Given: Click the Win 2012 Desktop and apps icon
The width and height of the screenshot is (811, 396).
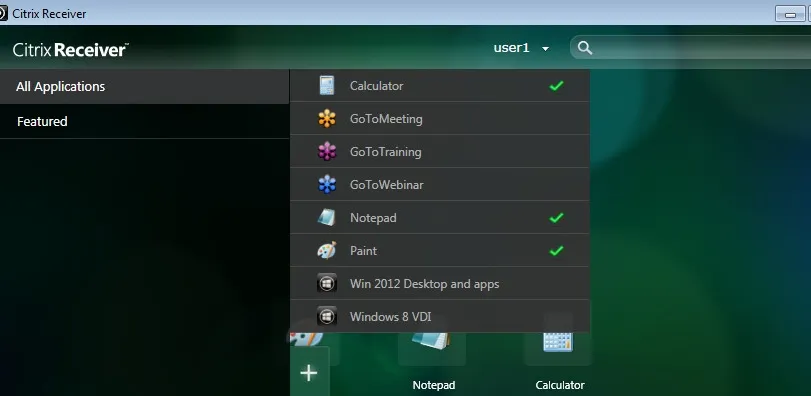Looking at the screenshot, I should [327, 284].
